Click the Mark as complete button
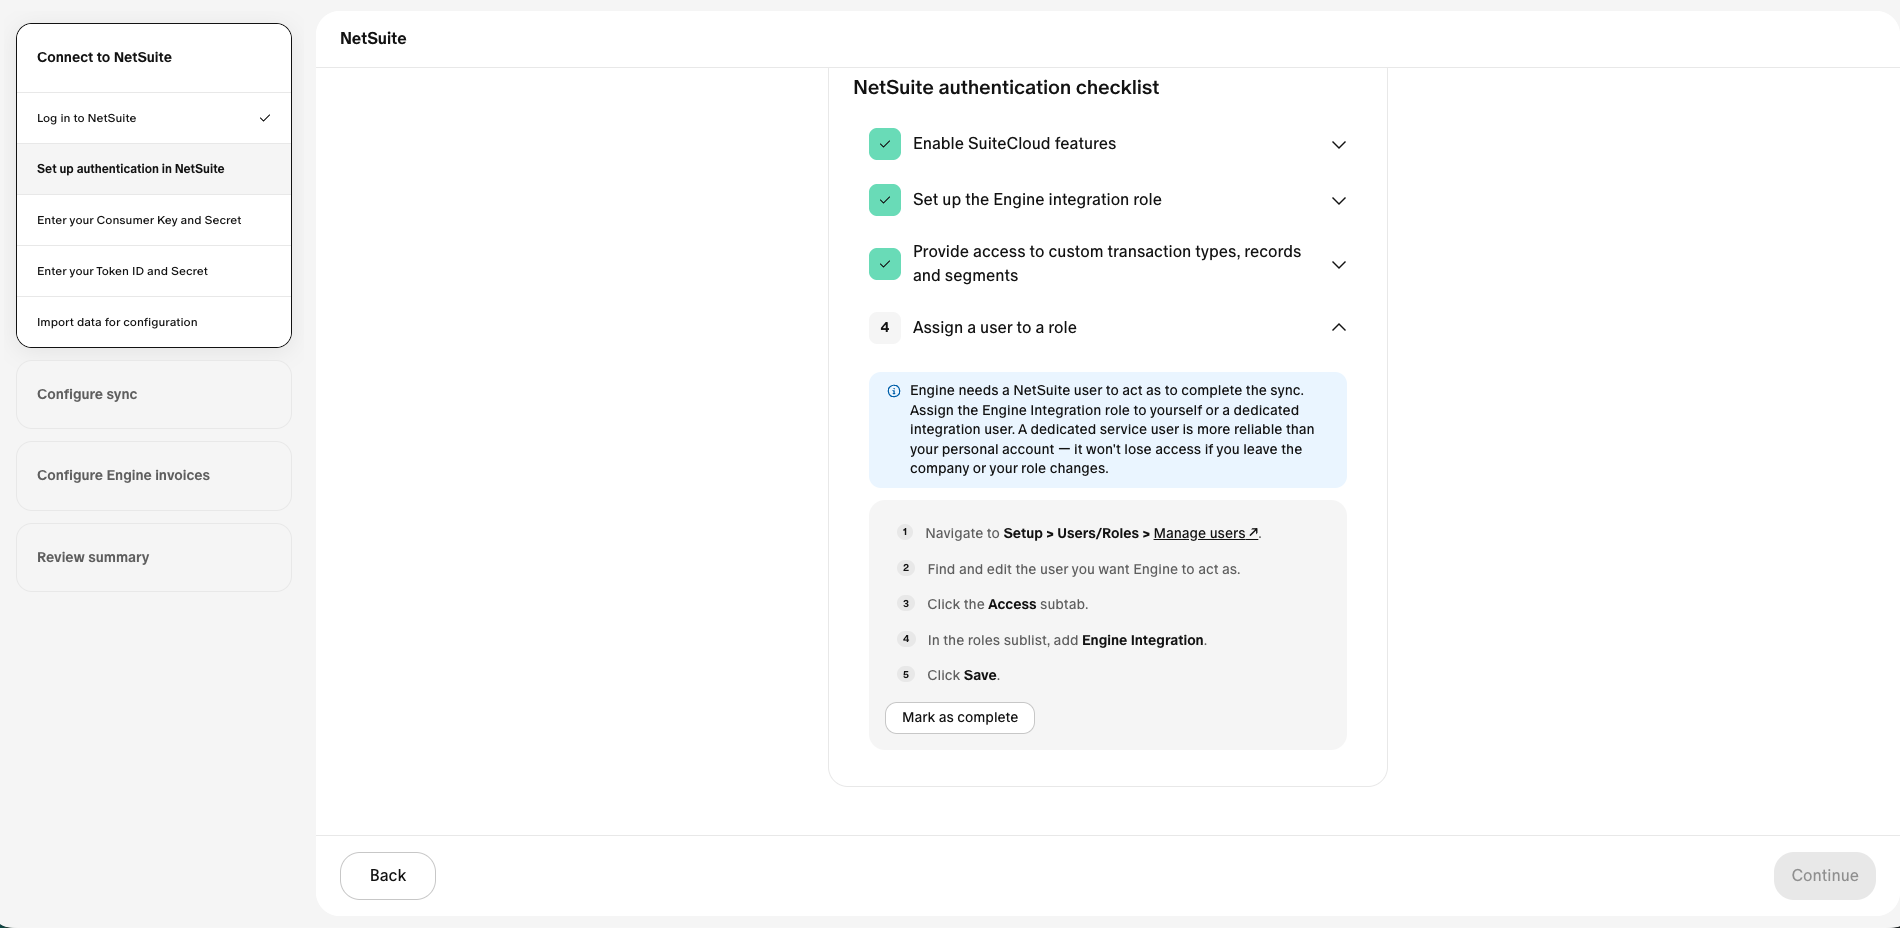Viewport: 1900px width, 928px height. pos(960,717)
